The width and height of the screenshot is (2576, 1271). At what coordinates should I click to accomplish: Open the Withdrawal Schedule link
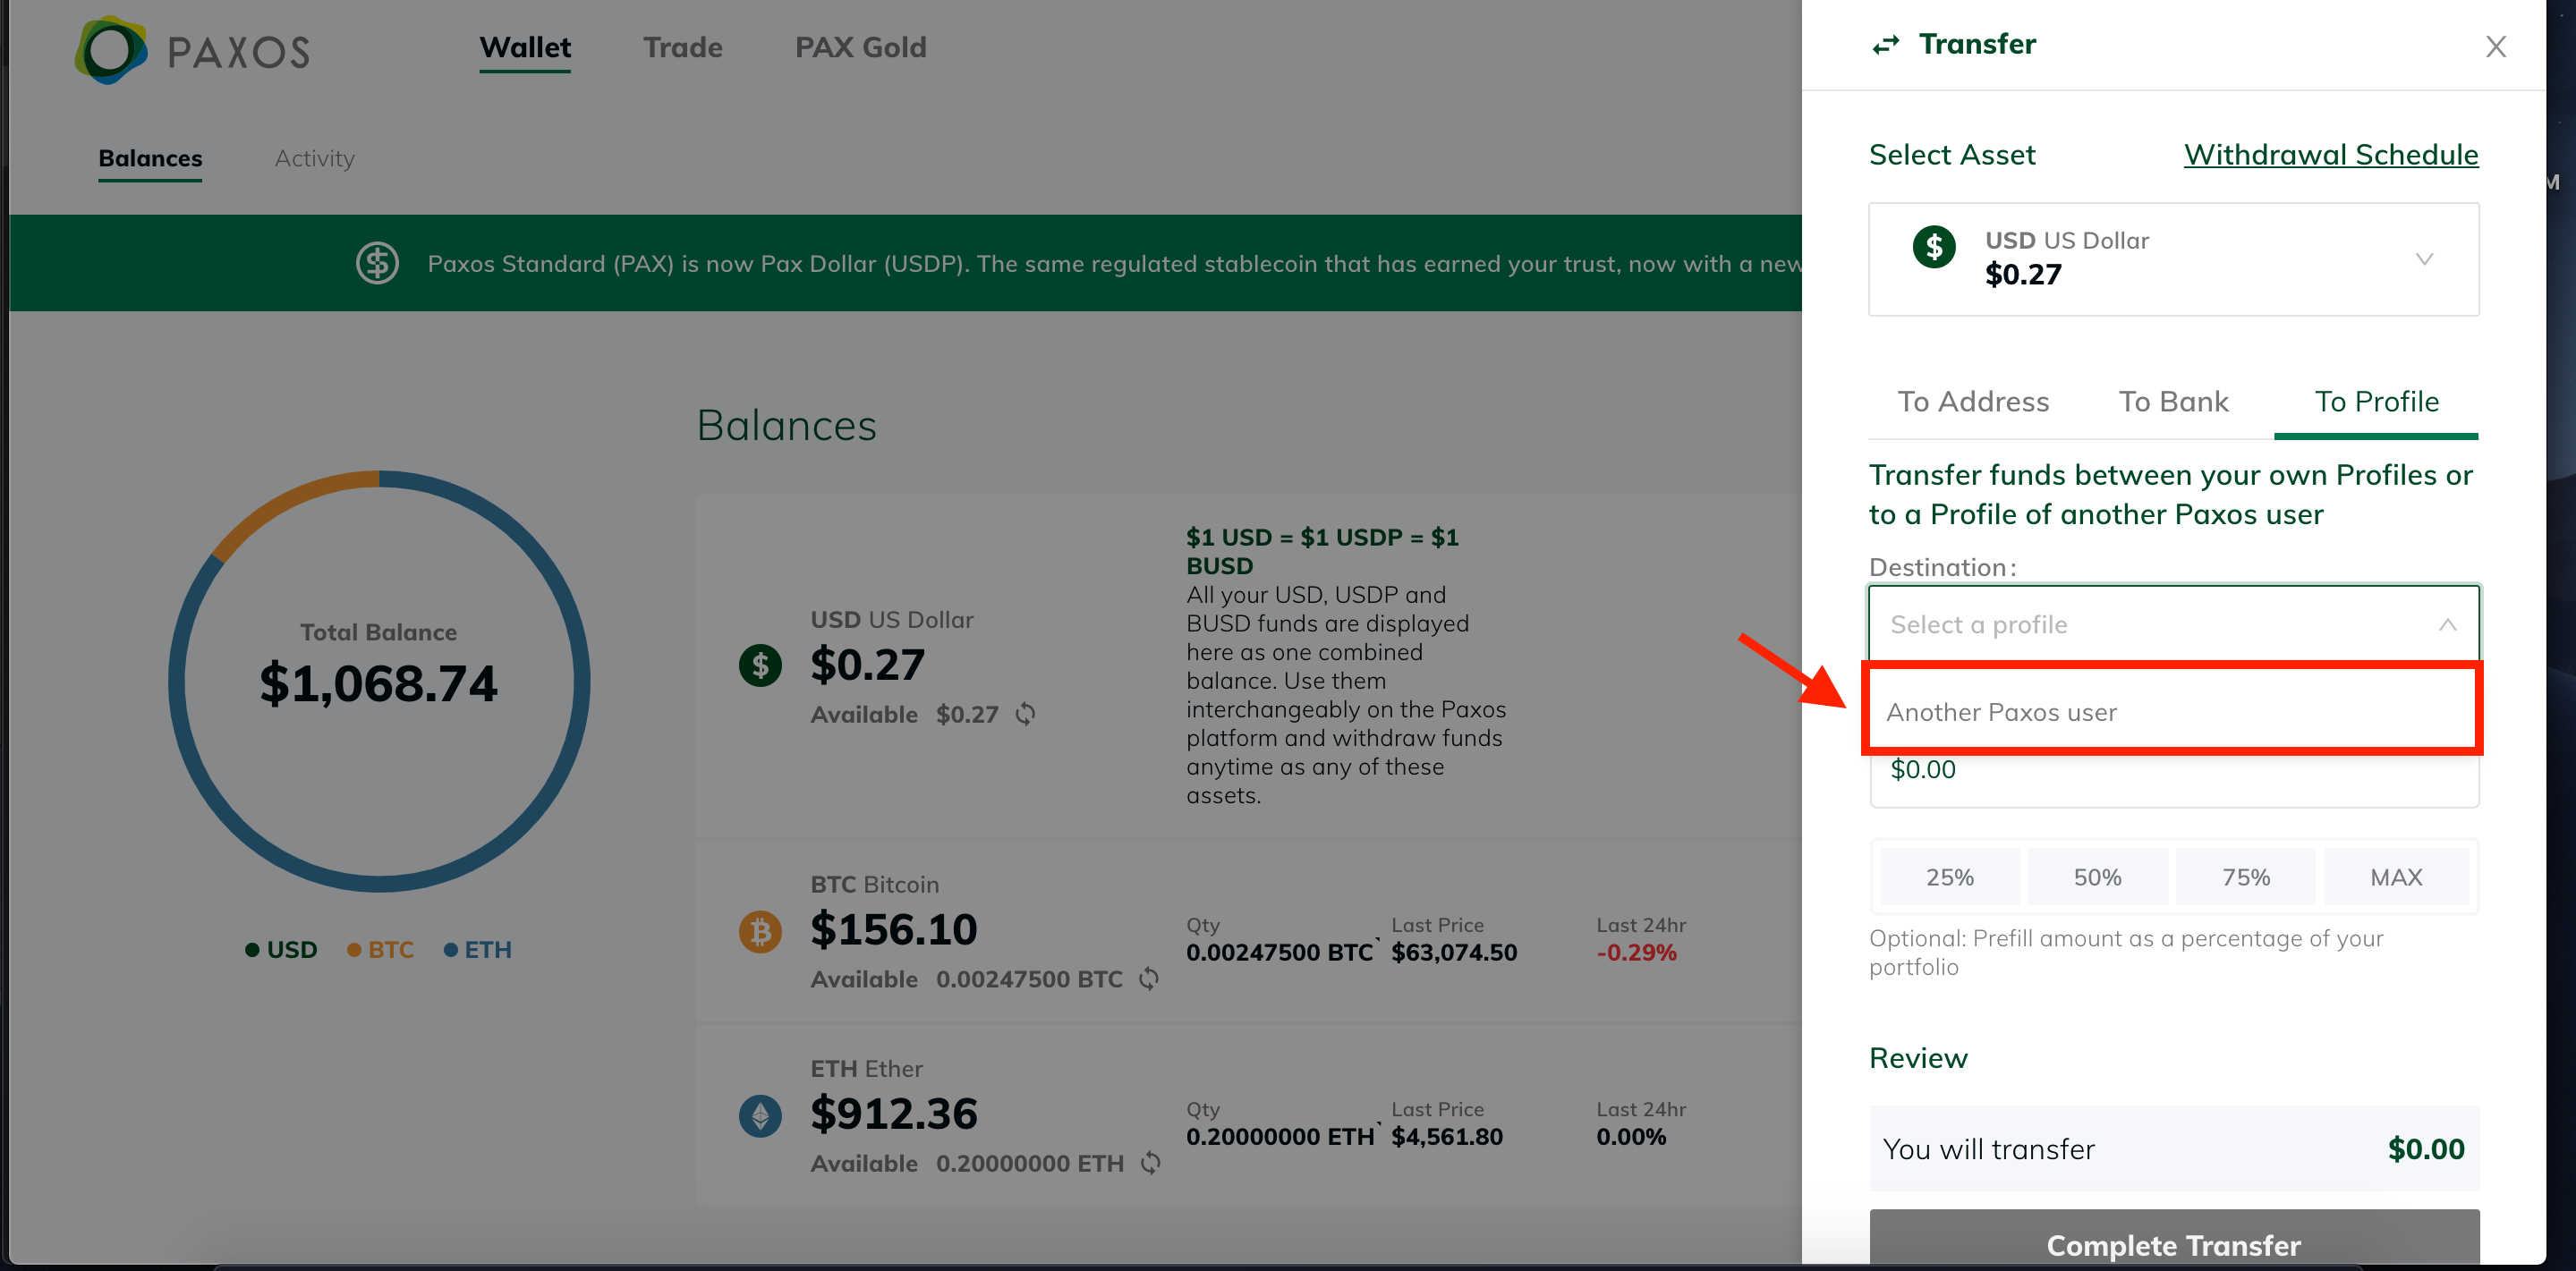[2331, 155]
